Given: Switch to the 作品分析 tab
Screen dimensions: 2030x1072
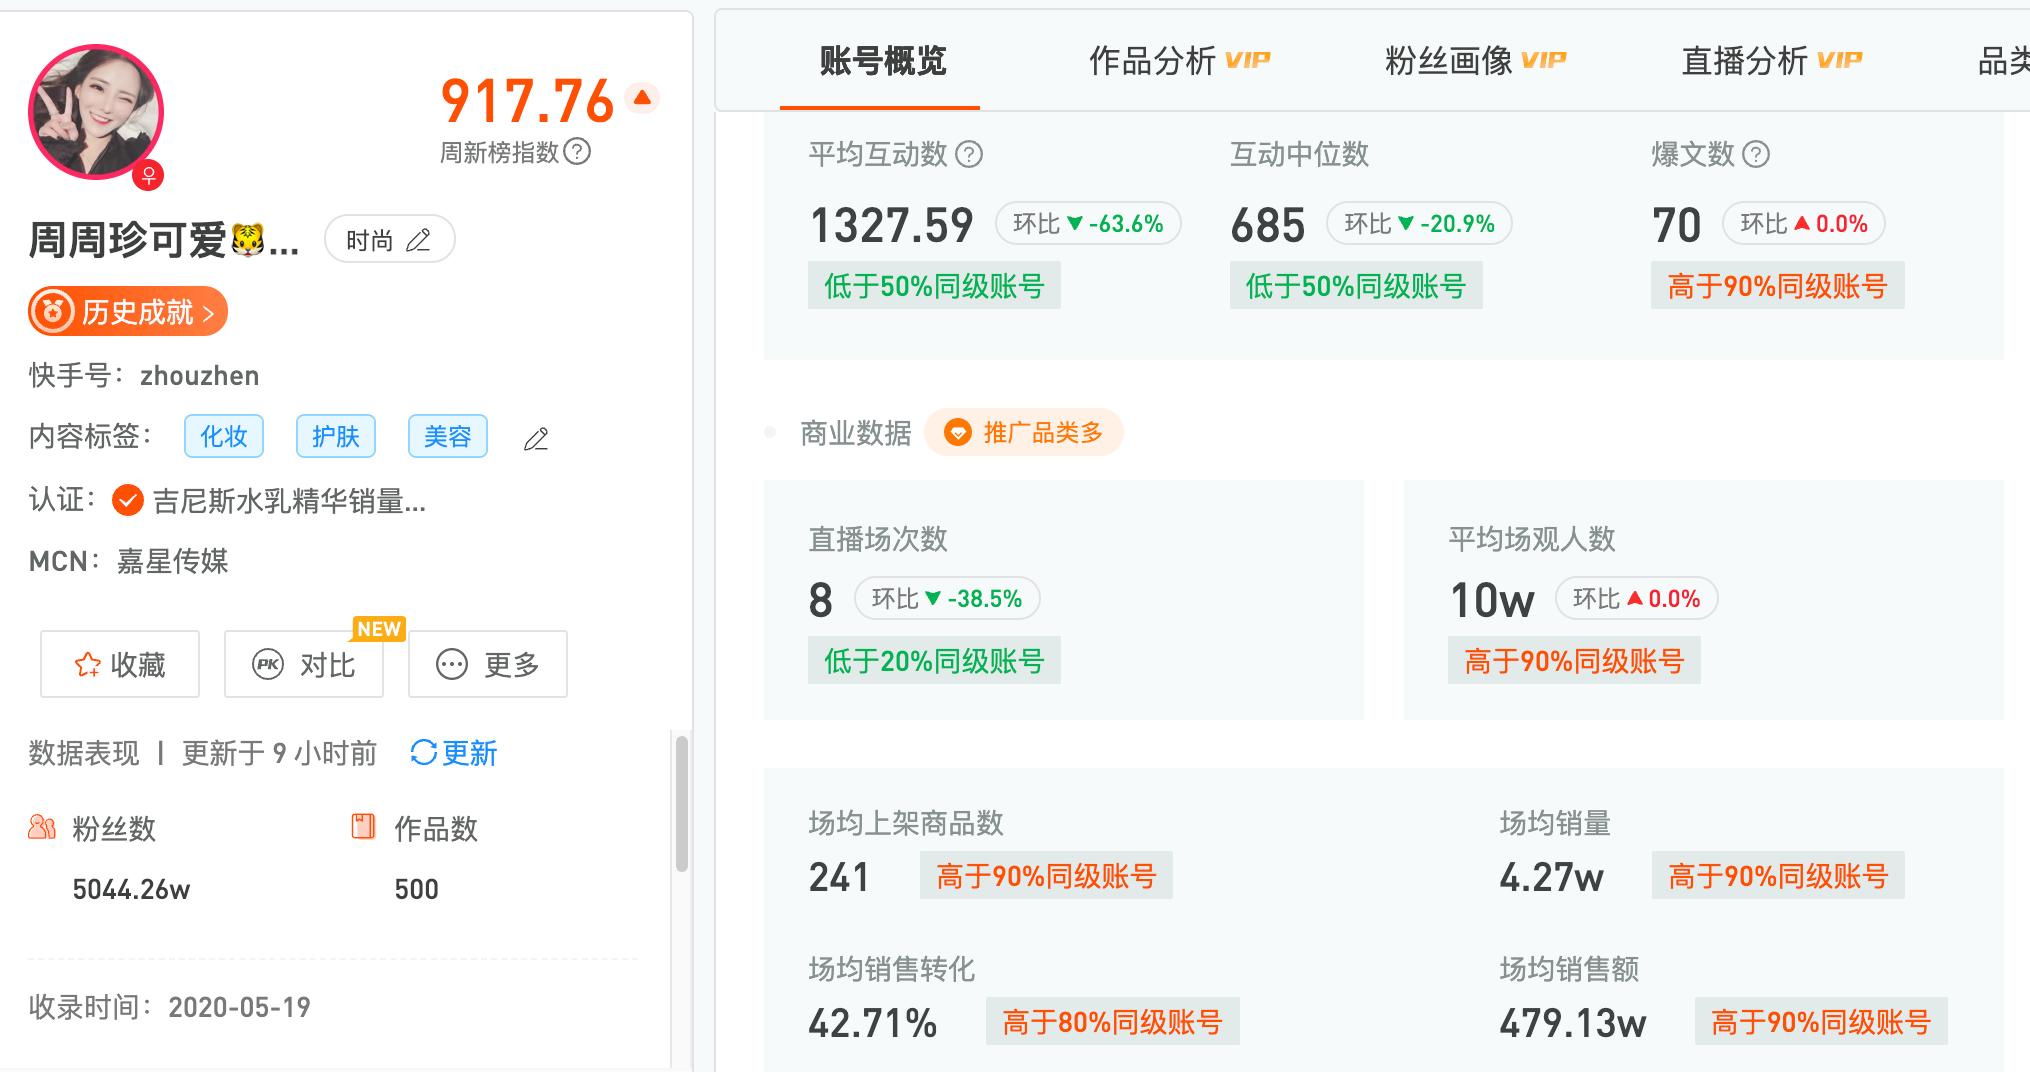Looking at the screenshot, I should coord(1178,61).
